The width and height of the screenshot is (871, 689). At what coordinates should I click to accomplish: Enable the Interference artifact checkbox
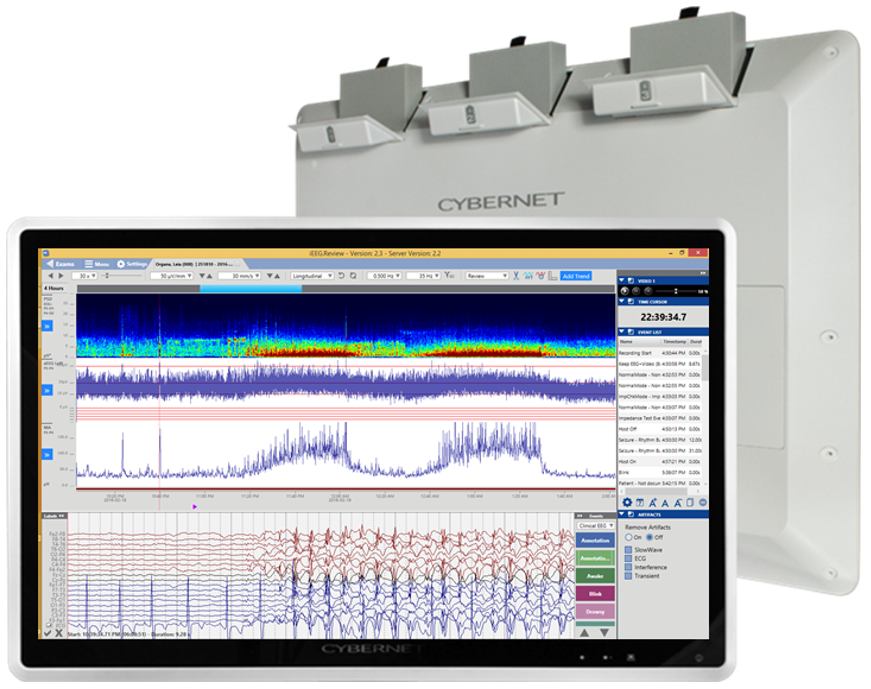coord(628,567)
